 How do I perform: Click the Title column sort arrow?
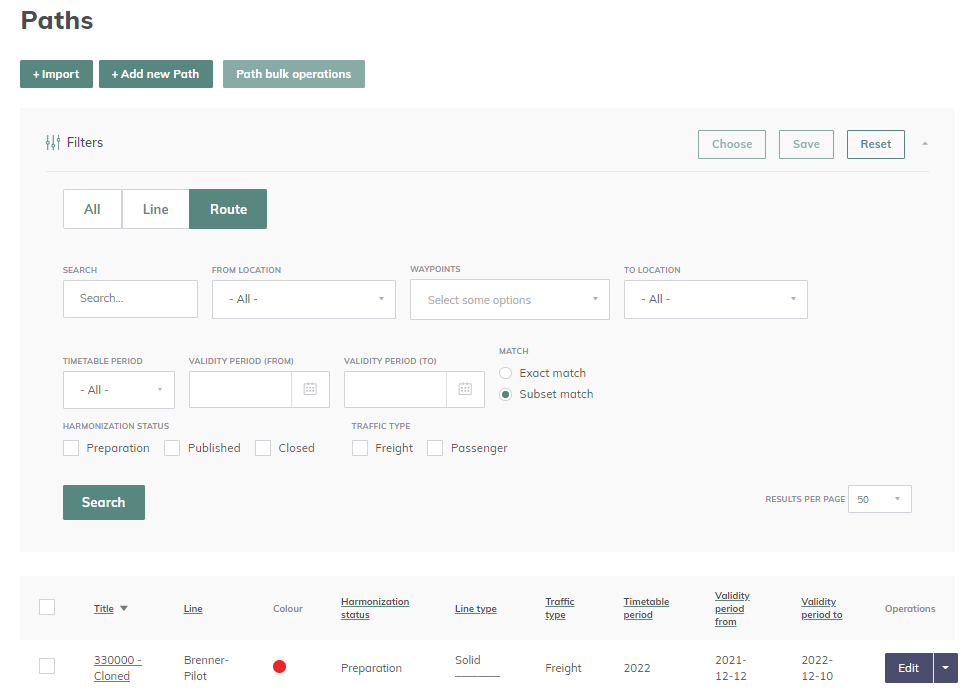124,609
